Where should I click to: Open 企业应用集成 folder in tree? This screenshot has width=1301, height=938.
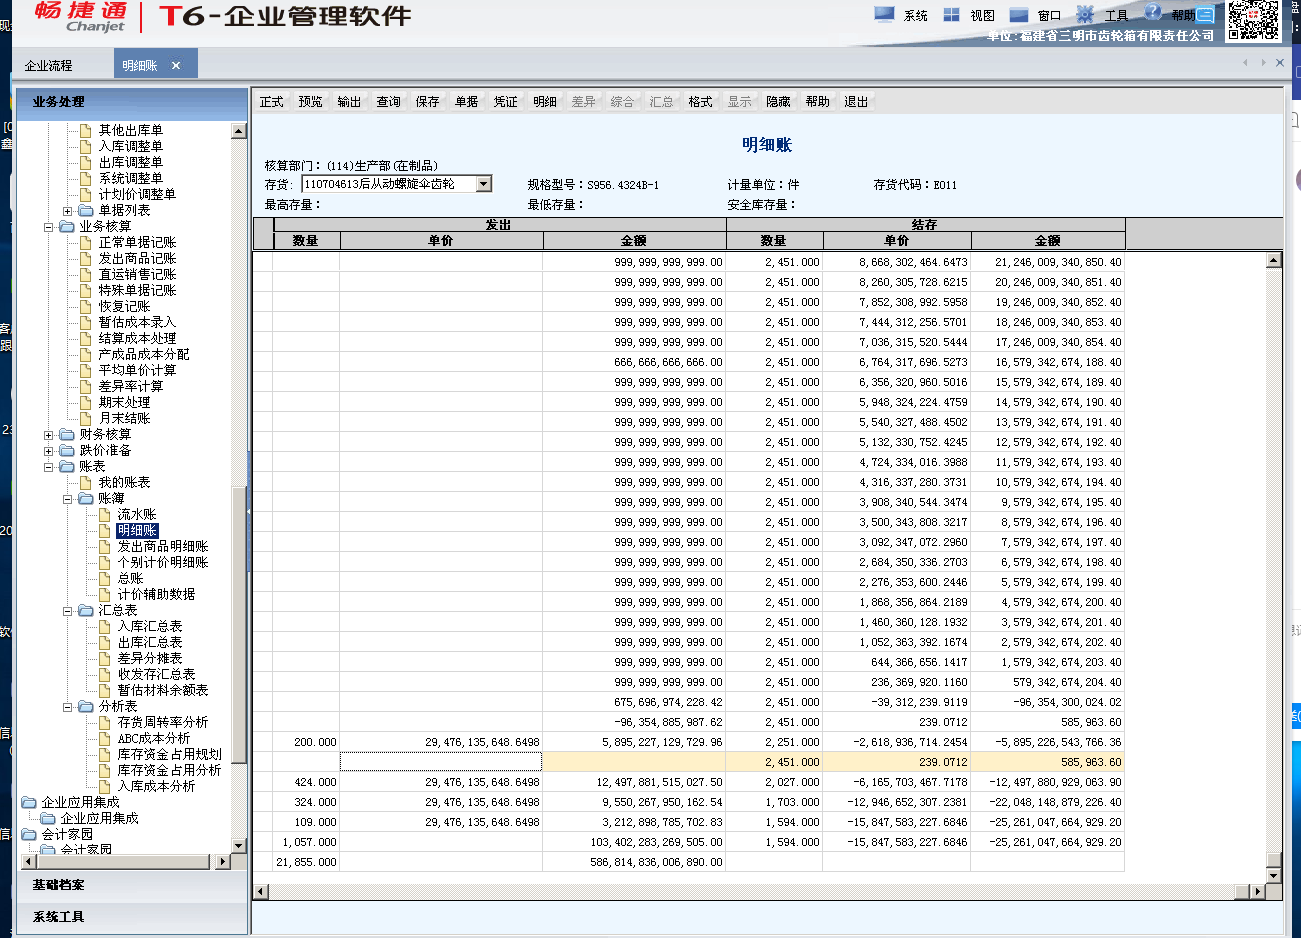coord(80,802)
